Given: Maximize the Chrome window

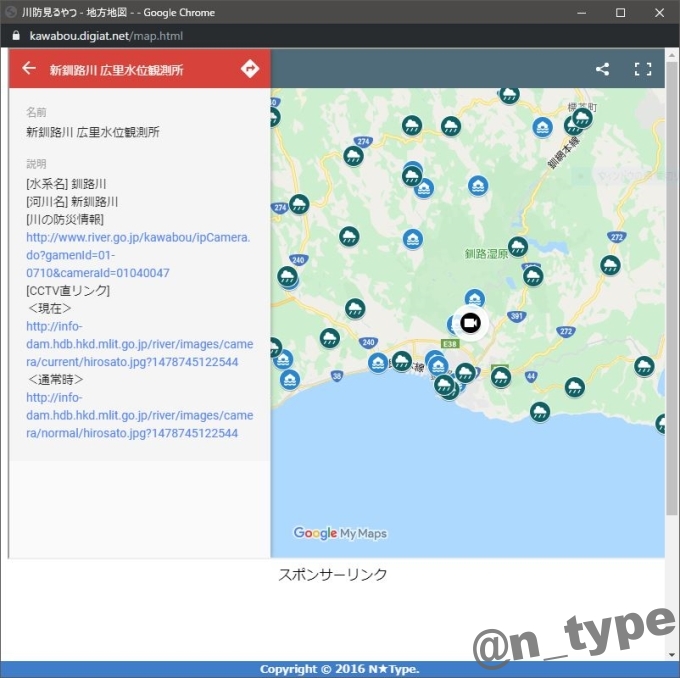Looking at the screenshot, I should coord(620,12).
